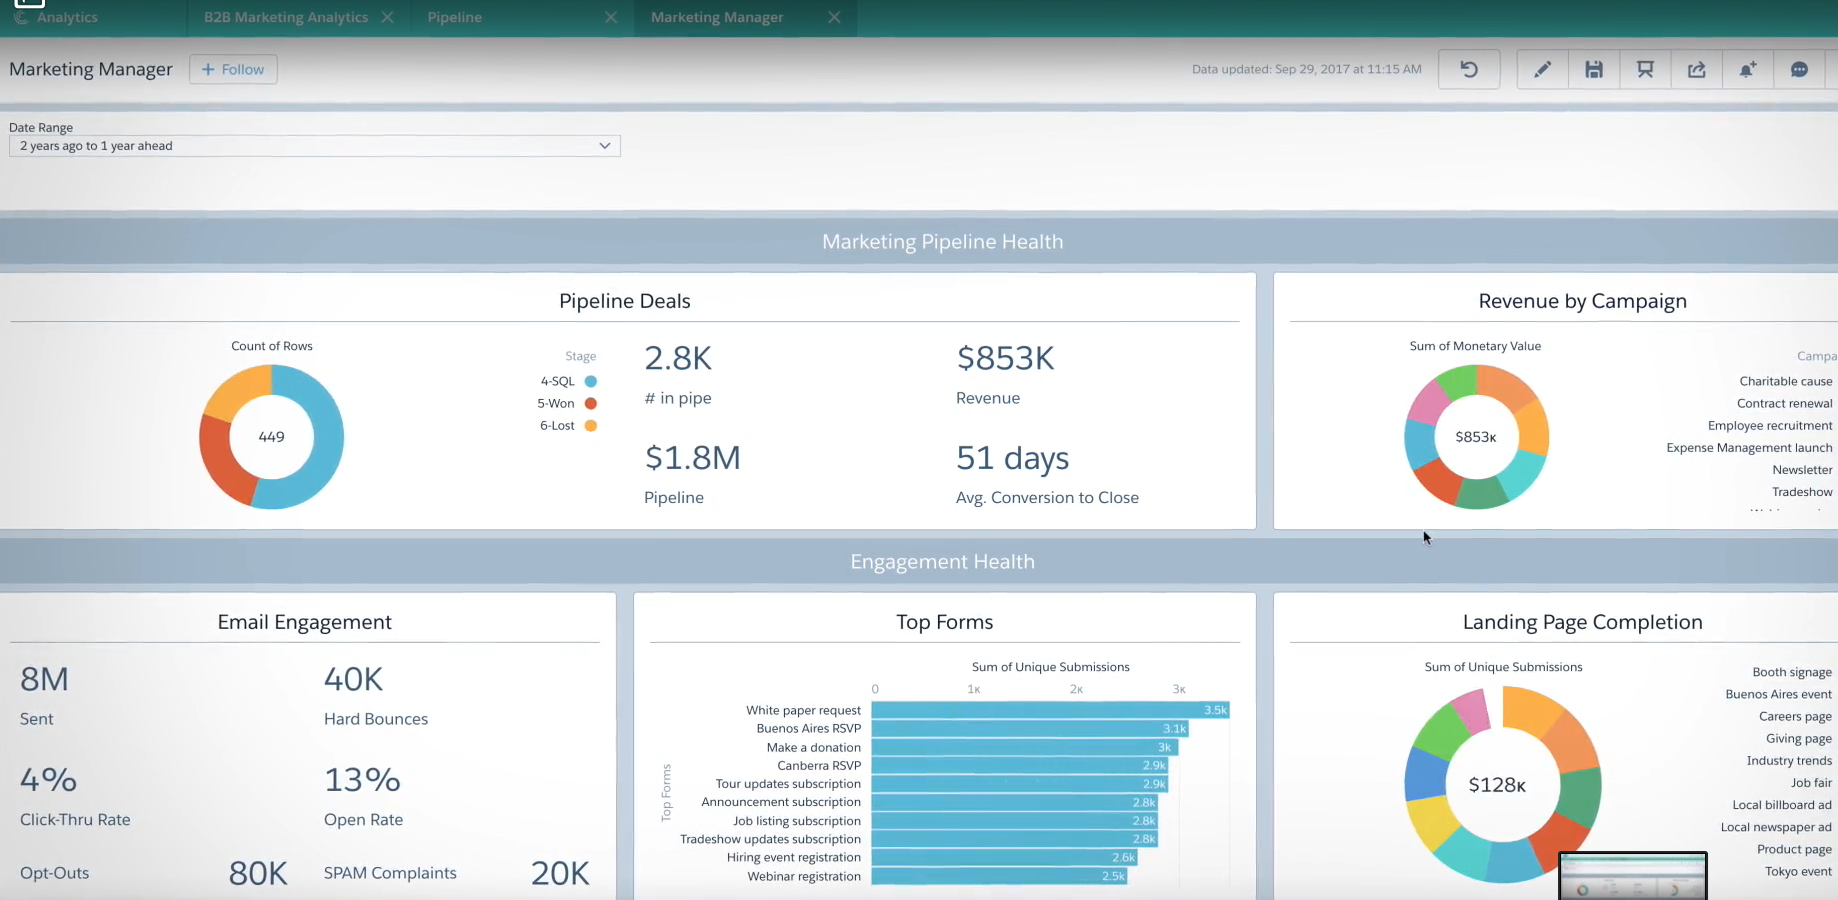This screenshot has height=900, width=1838.
Task: Click the White paper request bar
Action: (1049, 710)
